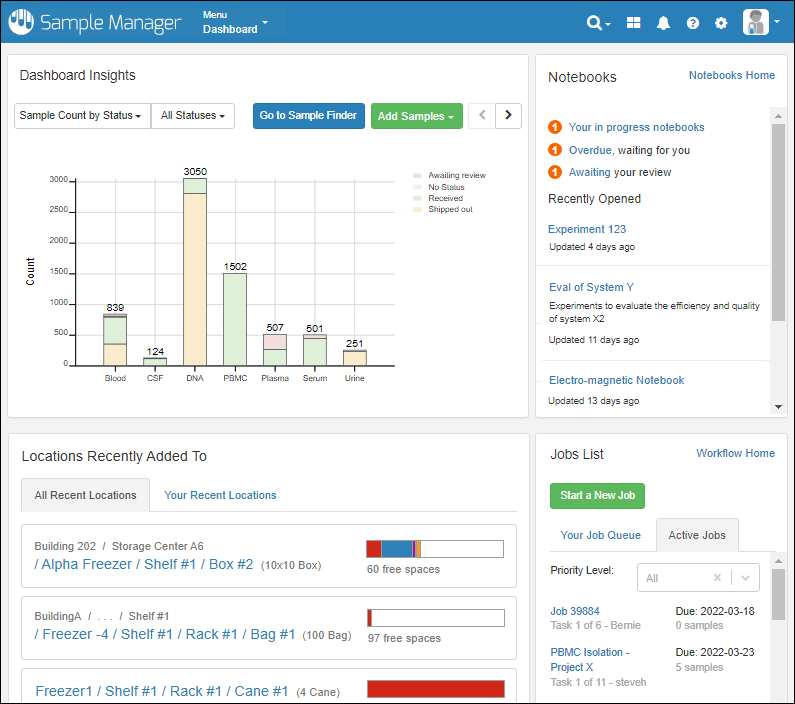Clear the Priority Level selection X
This screenshot has width=795, height=704.
(717, 578)
